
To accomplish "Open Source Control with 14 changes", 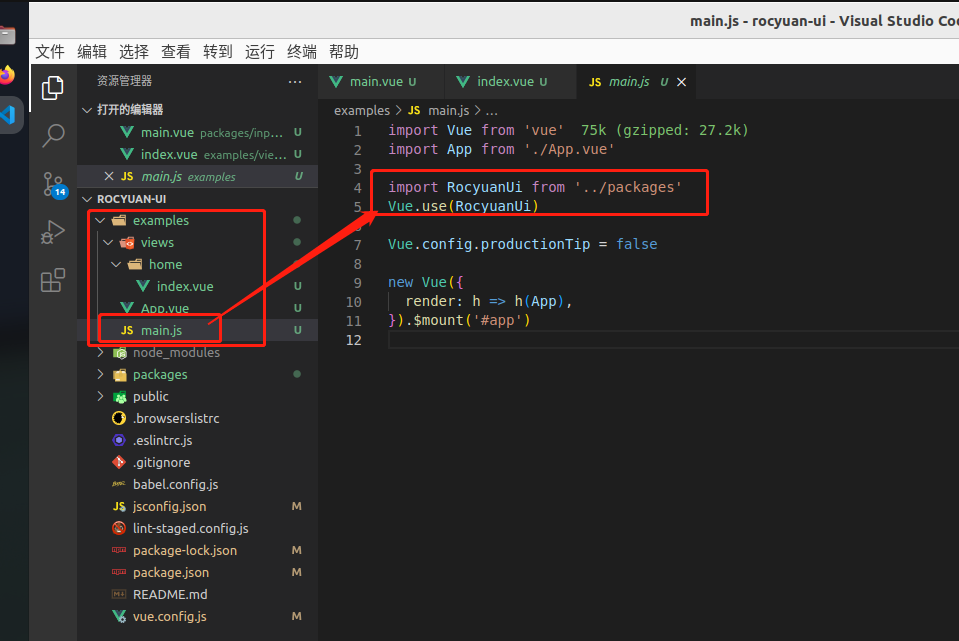I will tap(54, 185).
